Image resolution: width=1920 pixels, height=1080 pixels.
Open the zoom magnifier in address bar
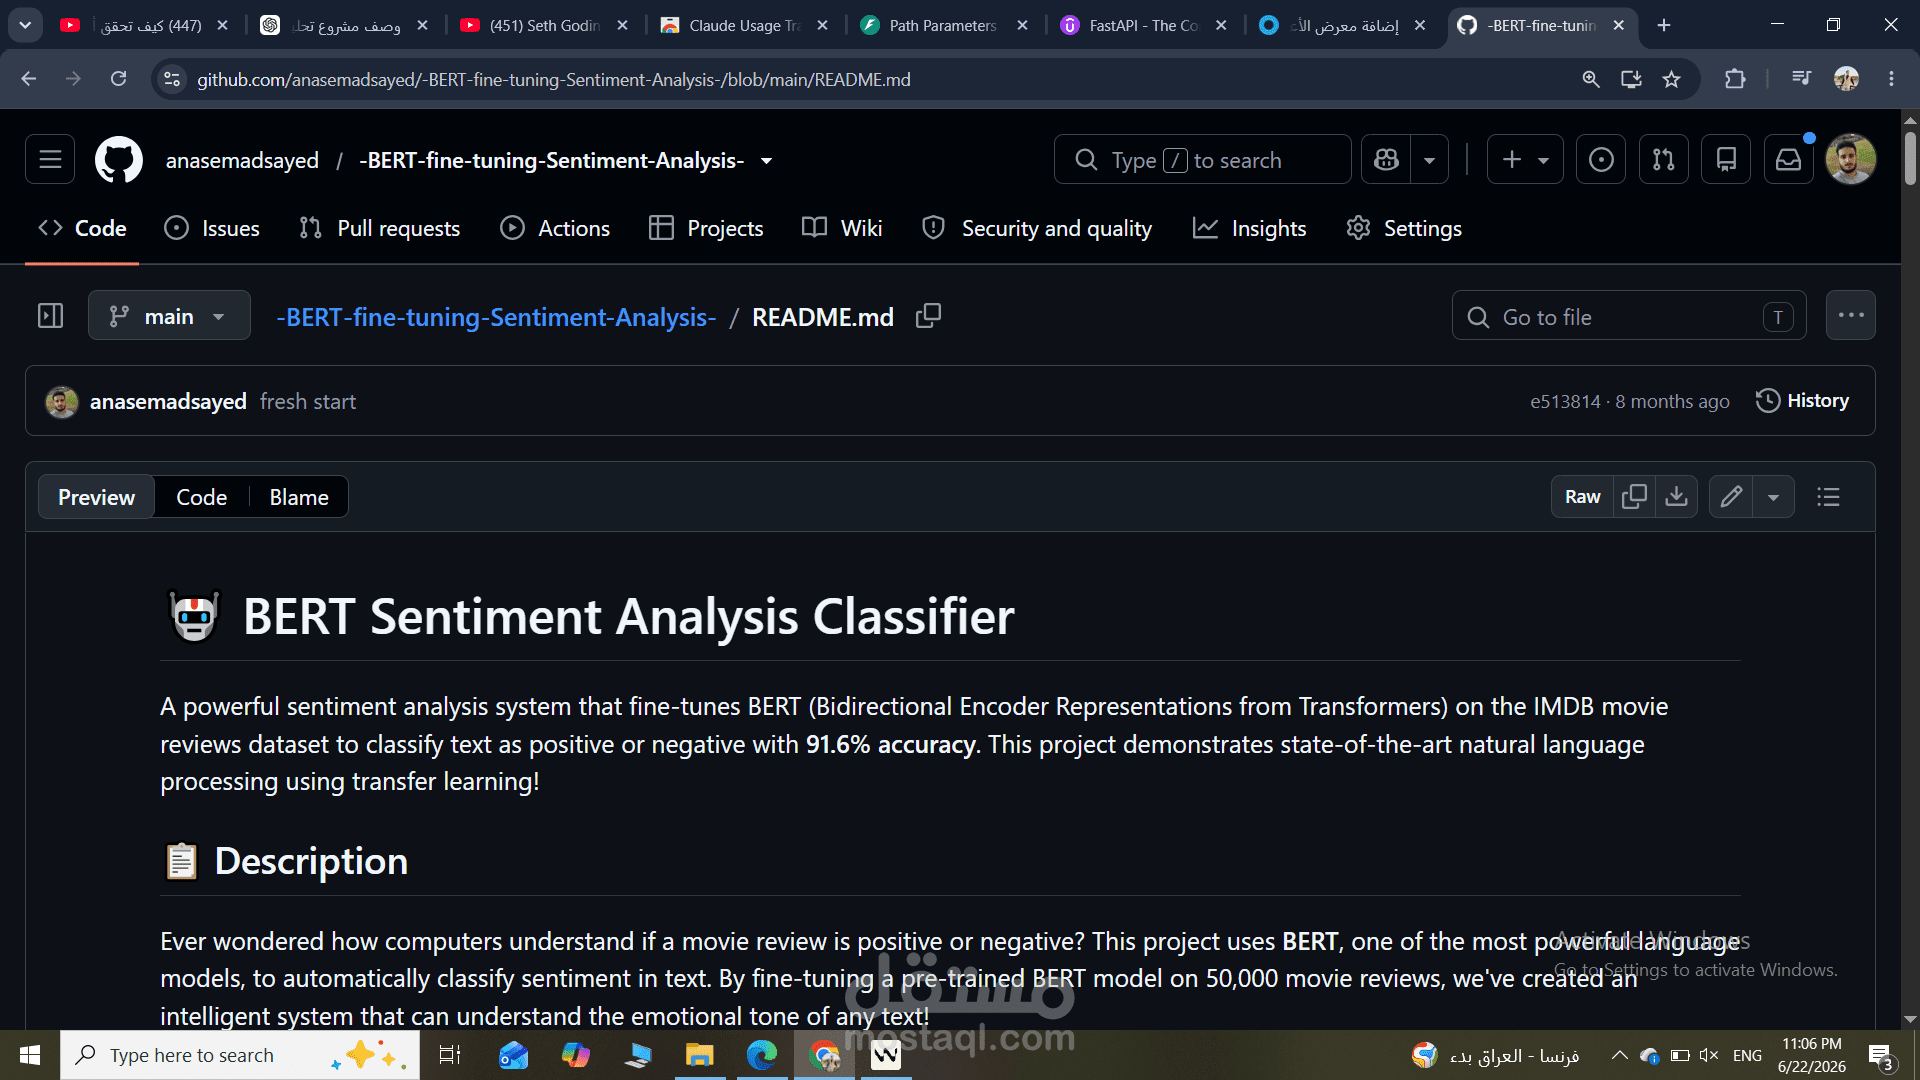click(1591, 79)
